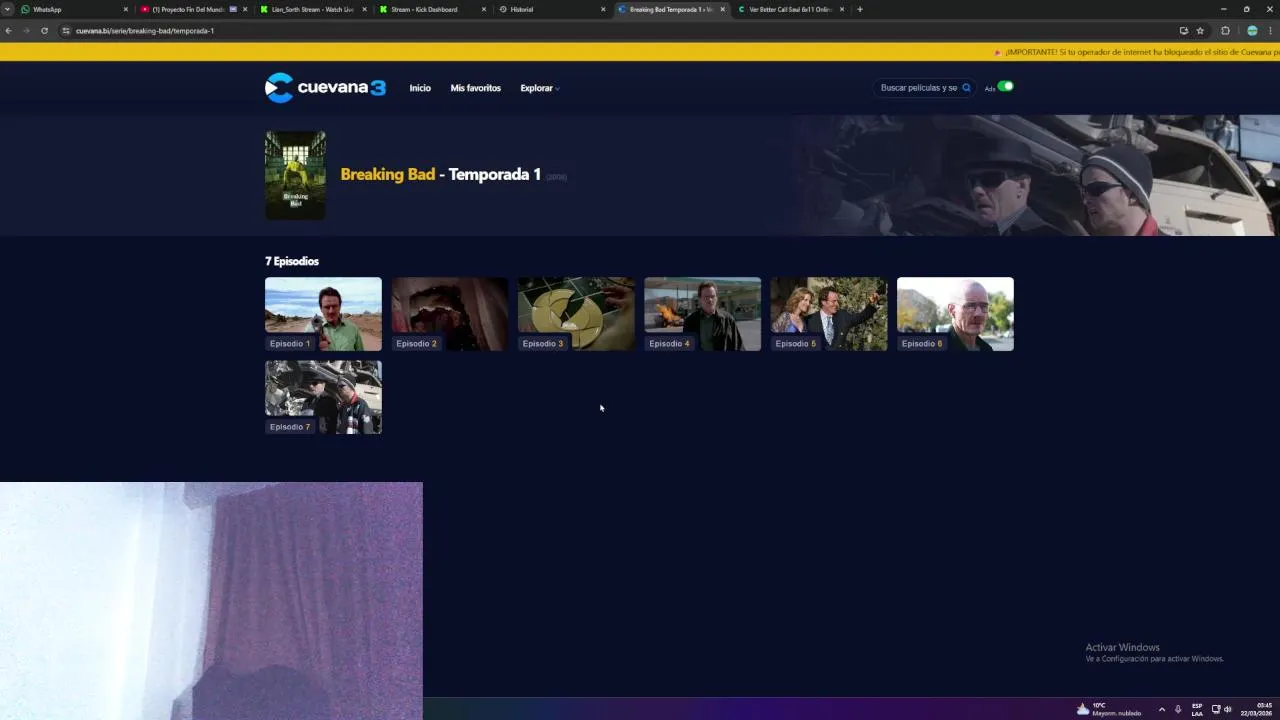Open Episodio 2 thumbnail
This screenshot has height=720, width=1280.
[449, 314]
